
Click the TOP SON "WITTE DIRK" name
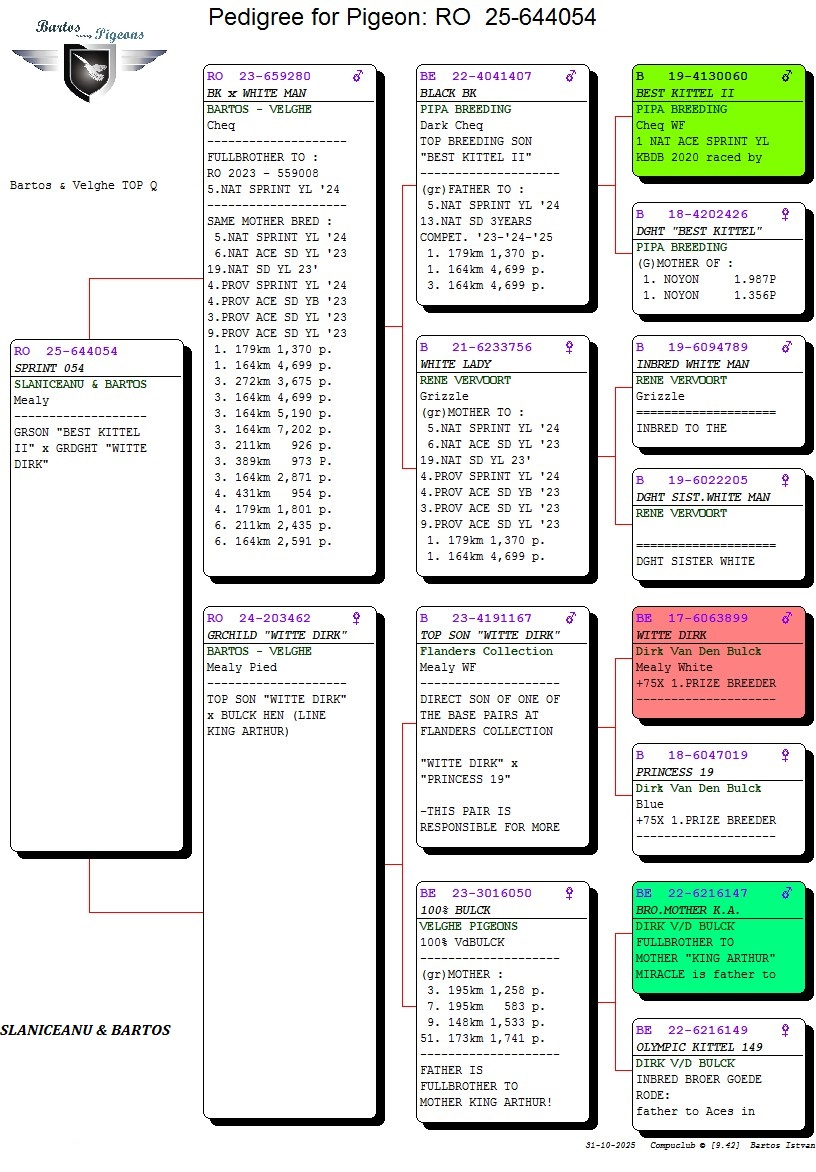pos(489,635)
